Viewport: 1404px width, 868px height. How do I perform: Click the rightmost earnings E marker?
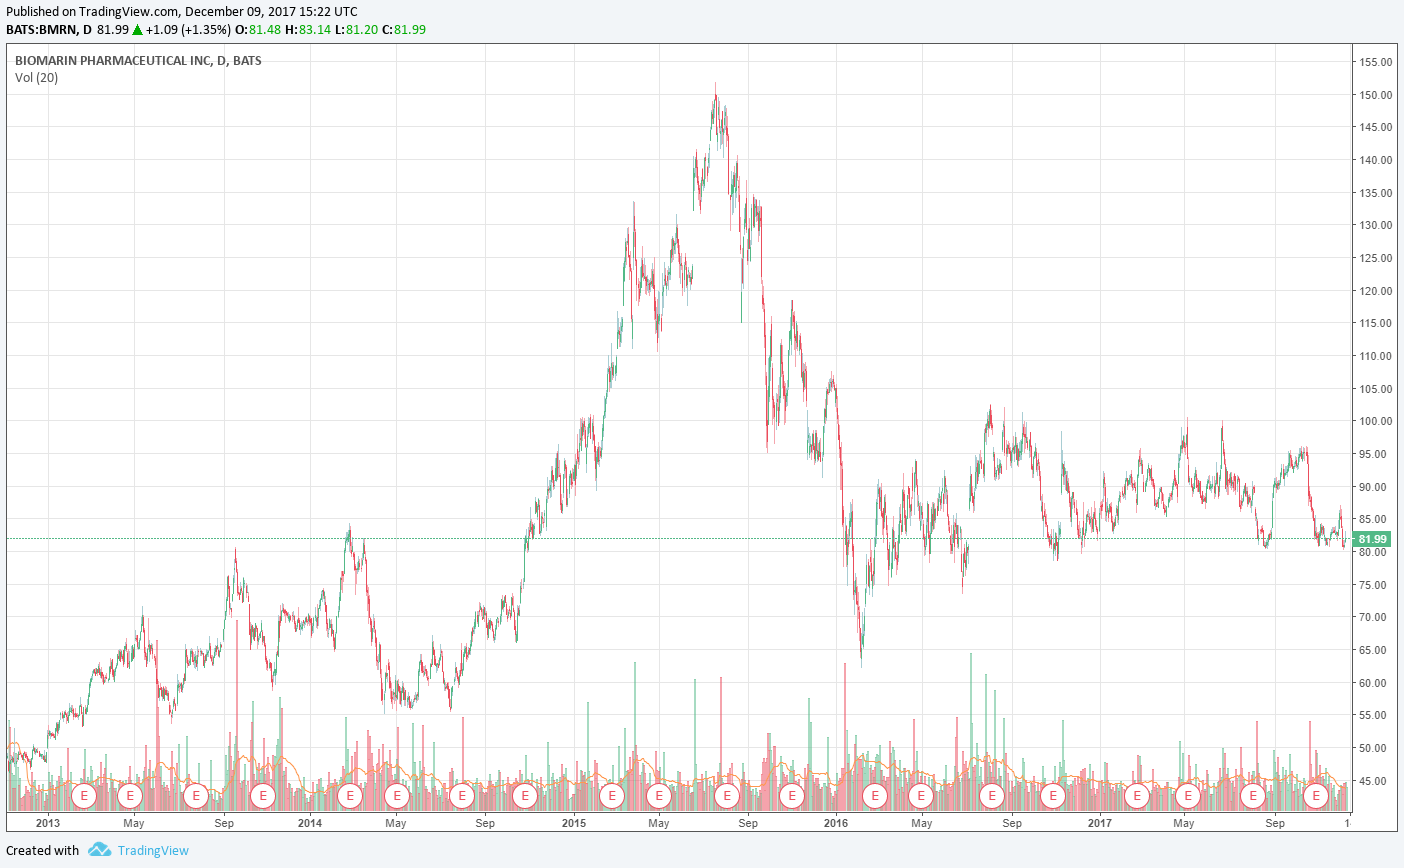point(1316,796)
